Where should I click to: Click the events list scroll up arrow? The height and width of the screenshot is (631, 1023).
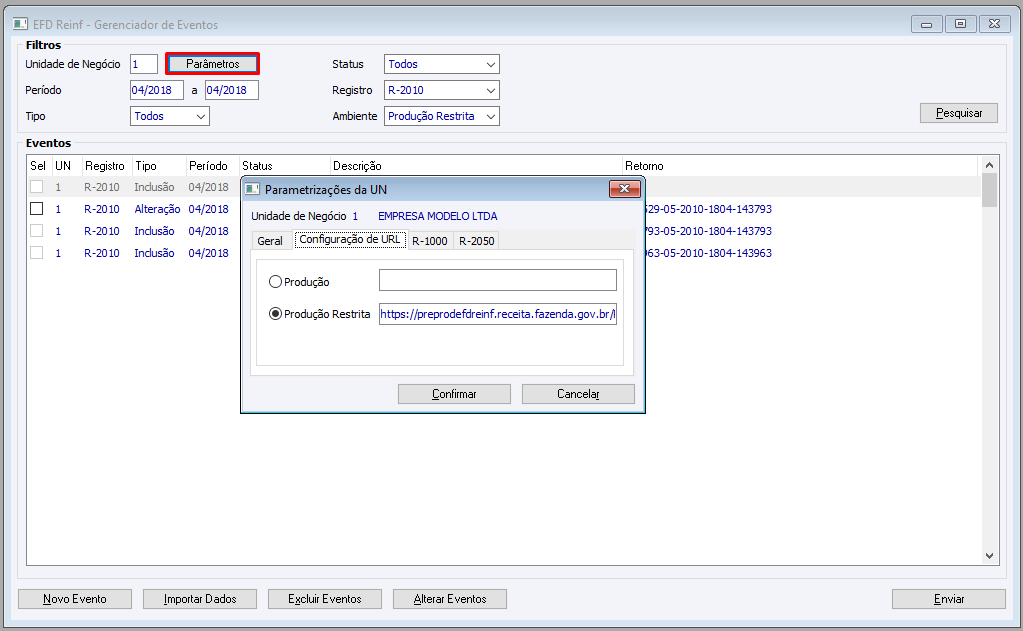[x=990, y=165]
